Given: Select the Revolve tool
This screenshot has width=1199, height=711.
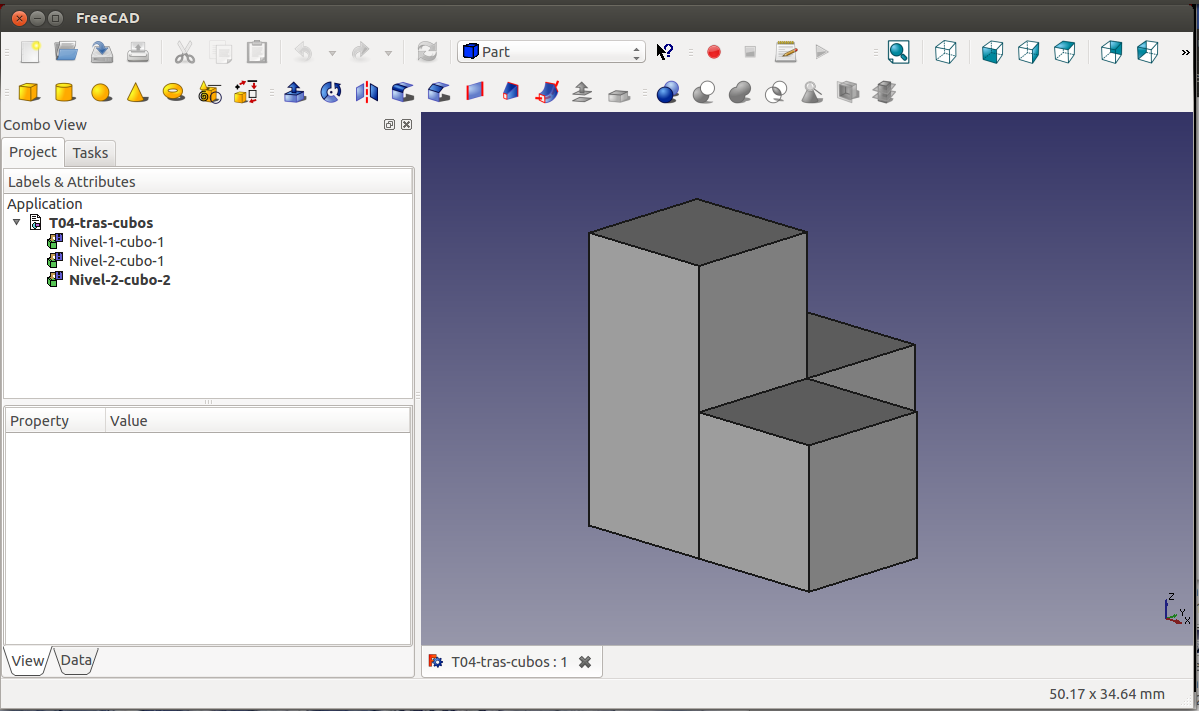Looking at the screenshot, I should click(x=330, y=93).
